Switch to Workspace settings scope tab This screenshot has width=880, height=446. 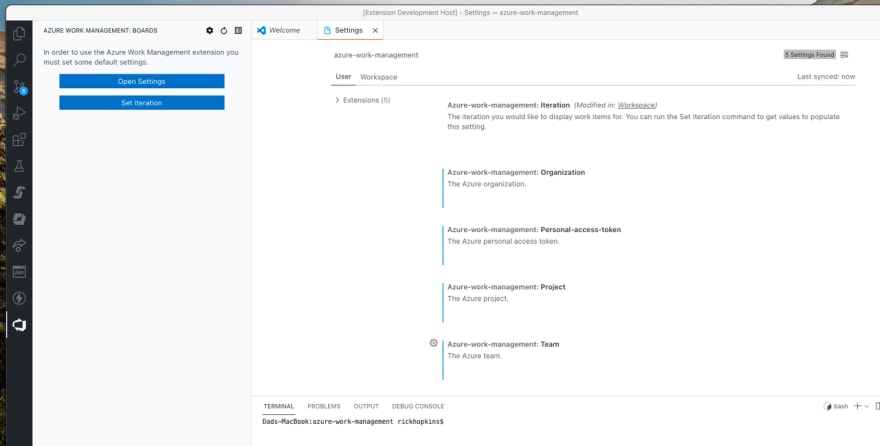coord(379,77)
